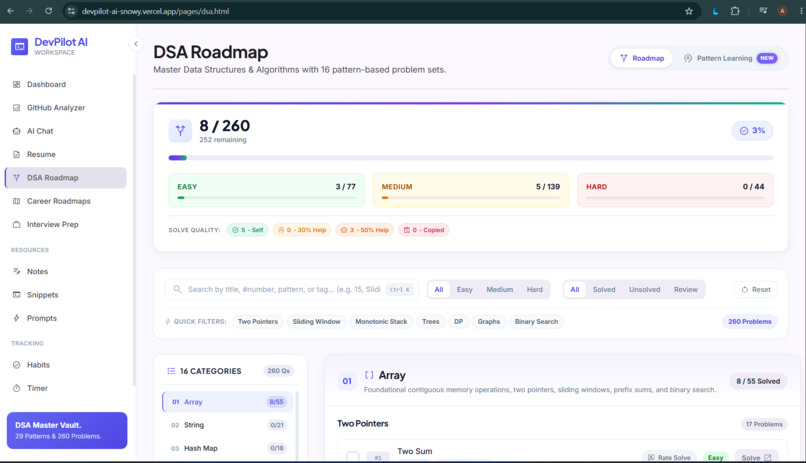
Task: Click the 0 - Copied chip
Action: point(424,230)
